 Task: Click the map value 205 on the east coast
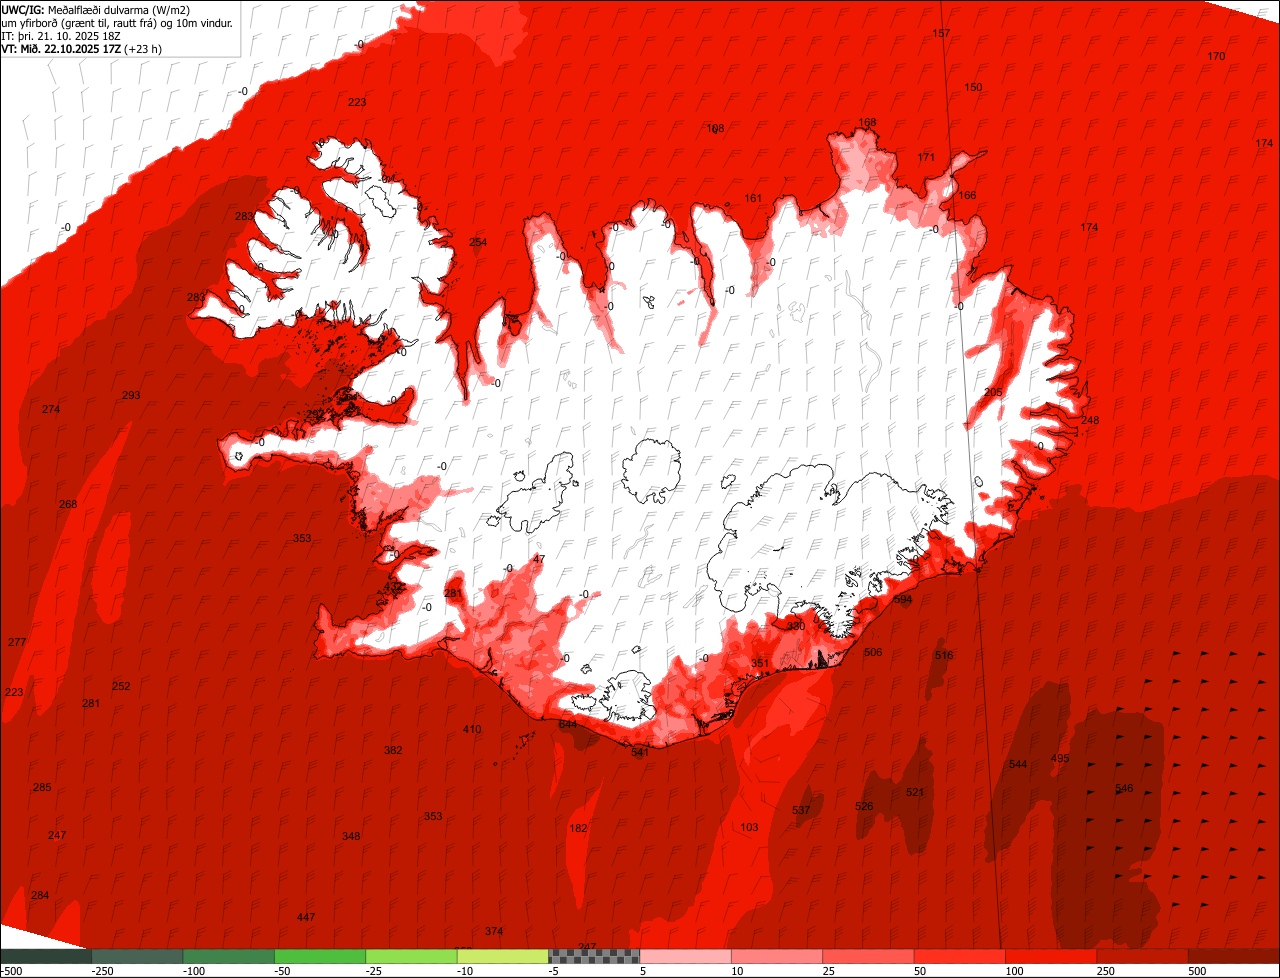click(x=993, y=392)
